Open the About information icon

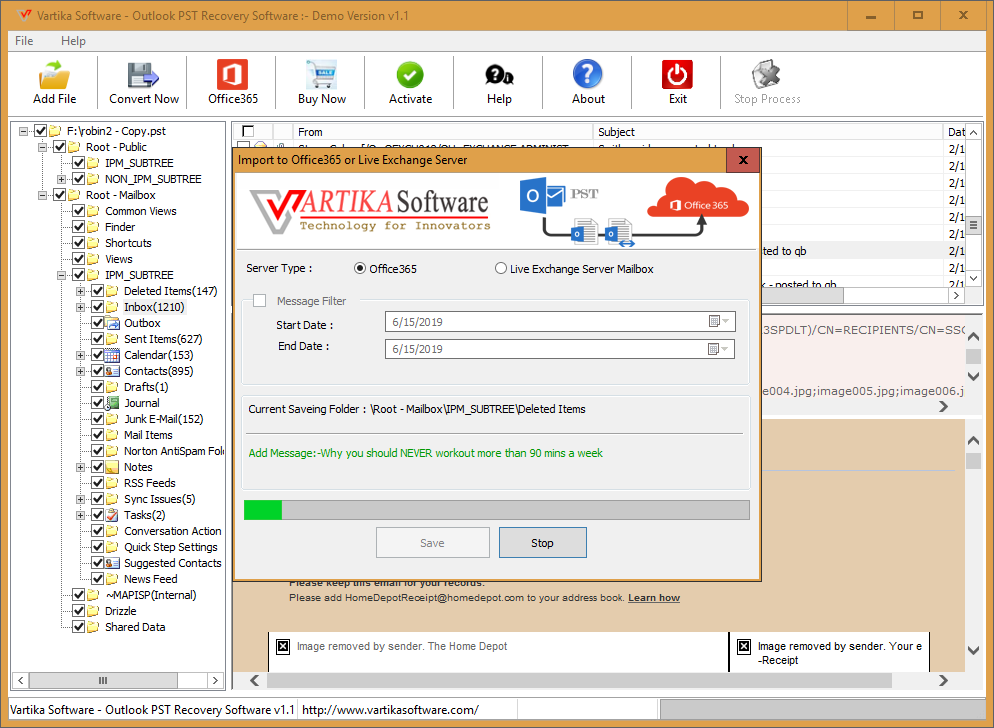[x=588, y=75]
